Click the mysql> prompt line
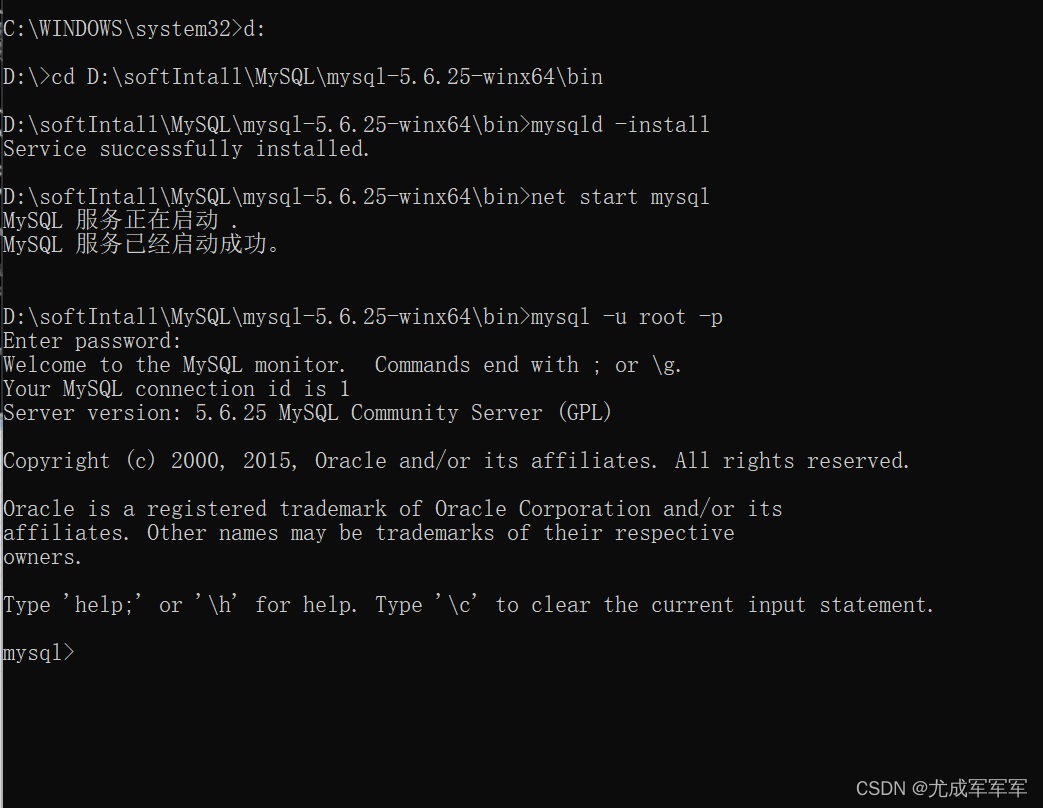Viewport: 1043px width, 808px height. 38,653
